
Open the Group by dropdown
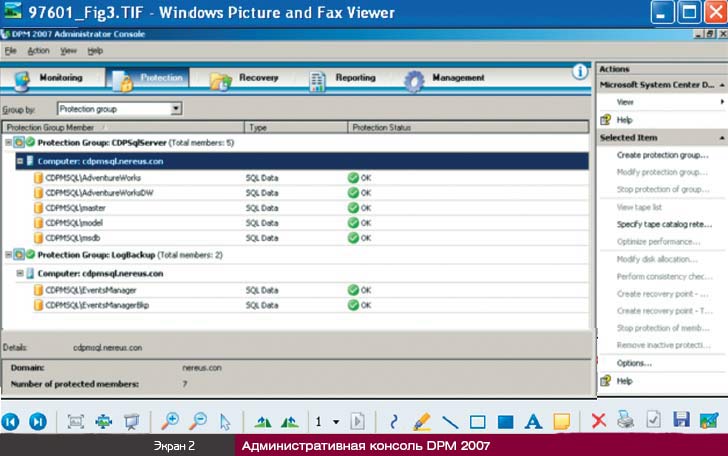176,108
